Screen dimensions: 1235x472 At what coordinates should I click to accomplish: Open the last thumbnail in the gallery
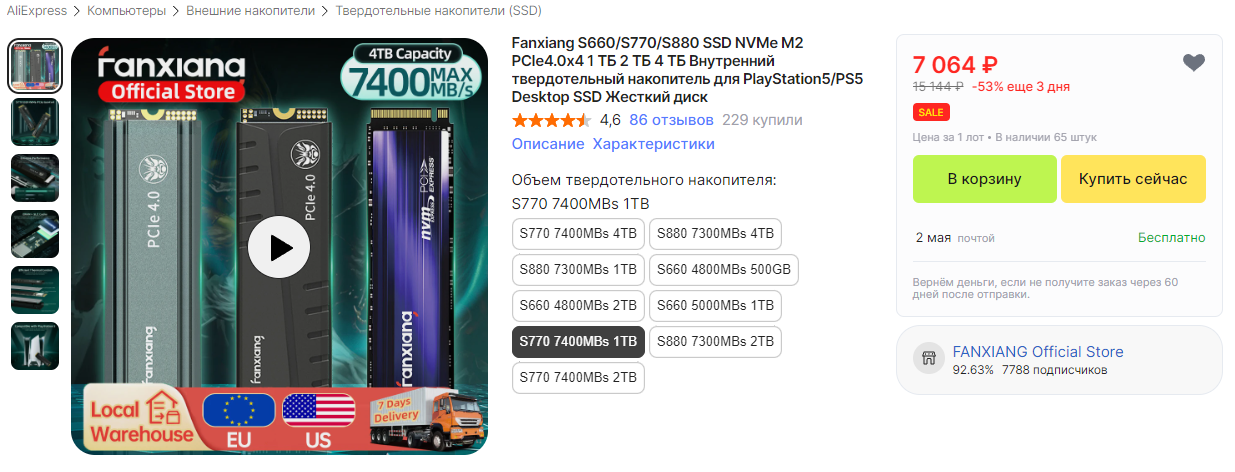click(35, 346)
